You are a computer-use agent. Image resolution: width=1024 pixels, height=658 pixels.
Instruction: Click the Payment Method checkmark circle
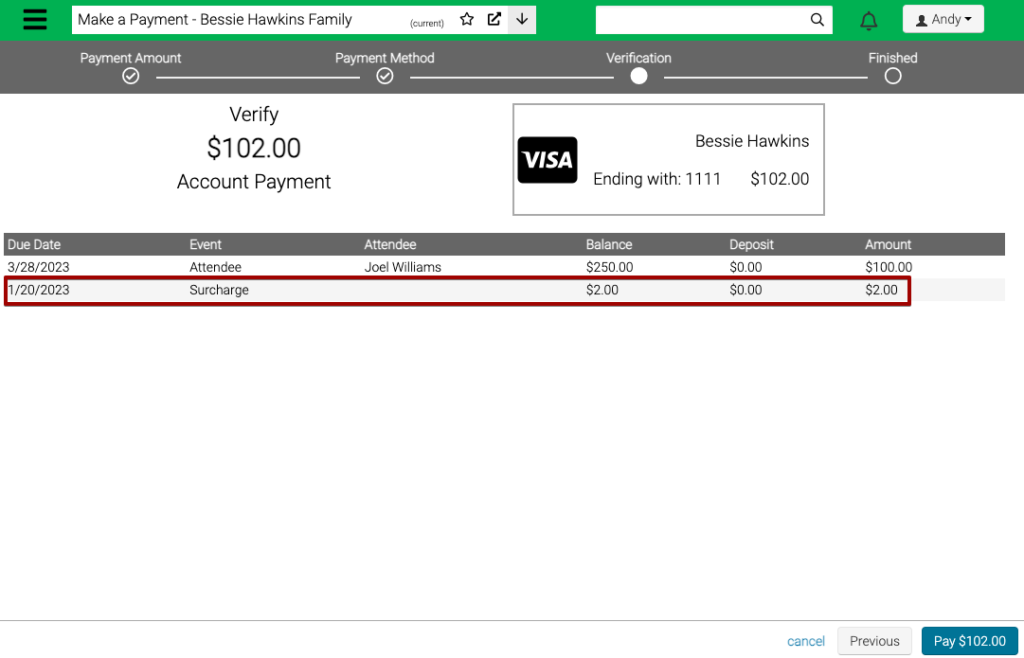click(385, 75)
